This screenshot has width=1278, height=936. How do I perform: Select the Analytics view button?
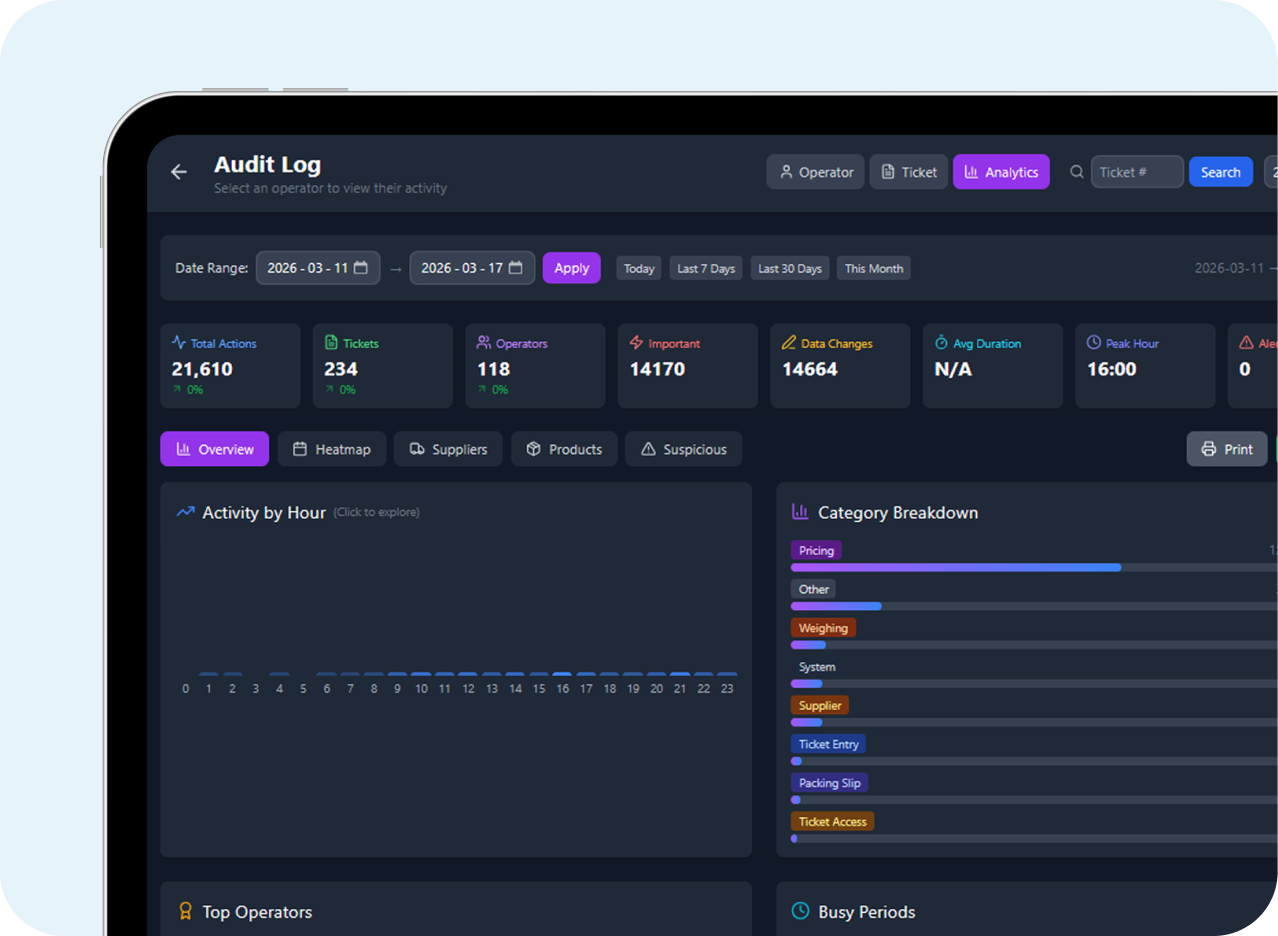click(1001, 172)
